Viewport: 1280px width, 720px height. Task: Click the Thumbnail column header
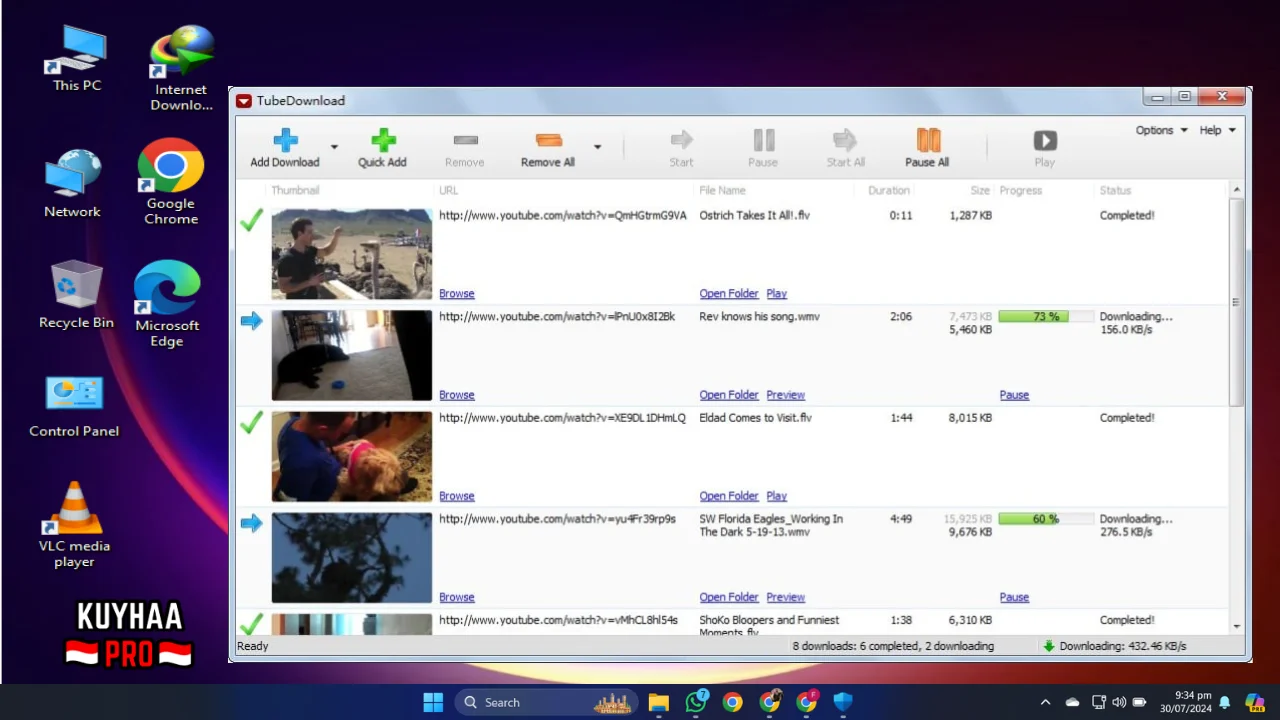[x=295, y=190]
